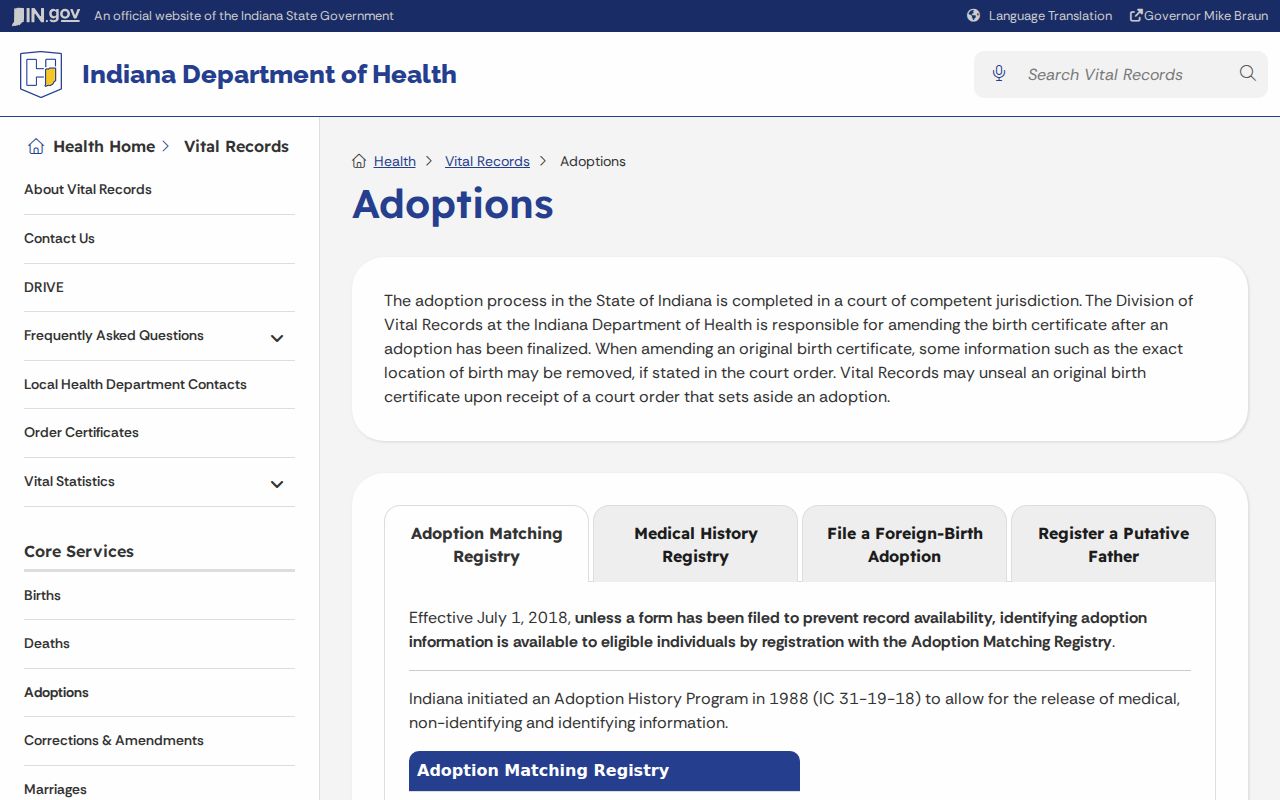Open the DRIVE sidebar link
The height and width of the screenshot is (800, 1280).
pyautogui.click(x=44, y=287)
